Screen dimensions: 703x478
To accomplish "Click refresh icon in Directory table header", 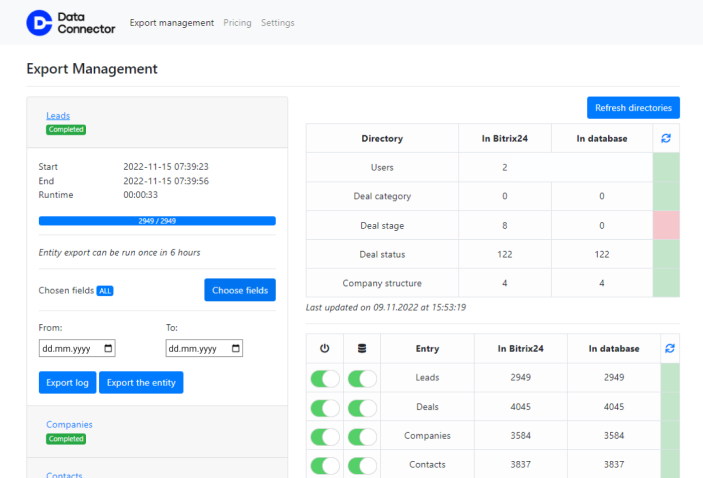I will pyautogui.click(x=666, y=138).
